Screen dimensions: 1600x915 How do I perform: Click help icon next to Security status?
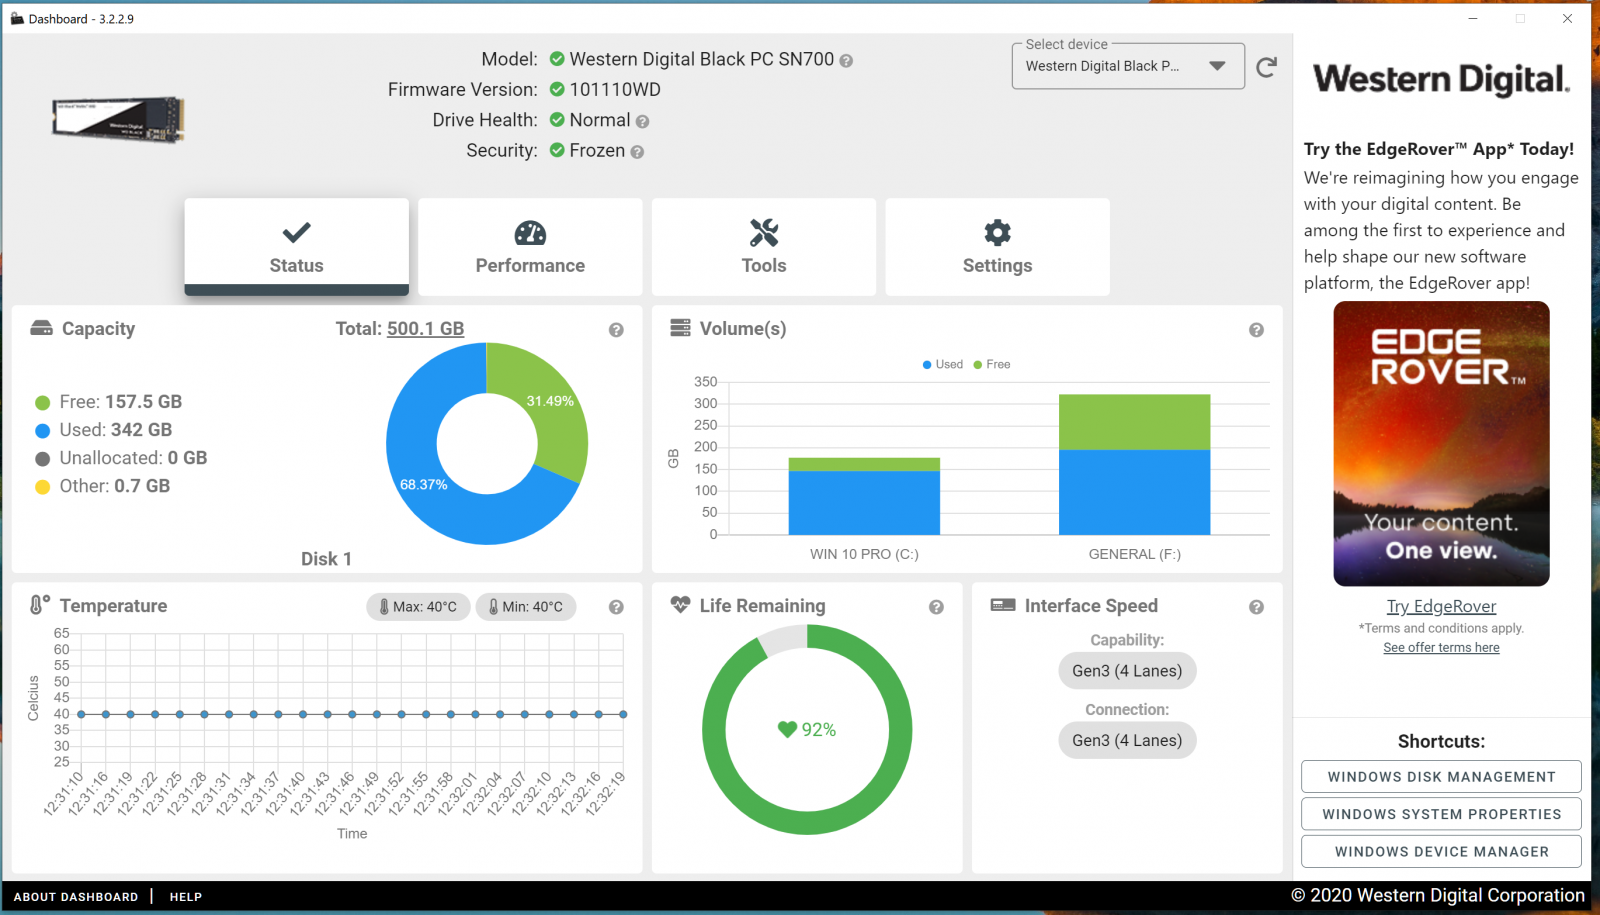[x=637, y=152]
